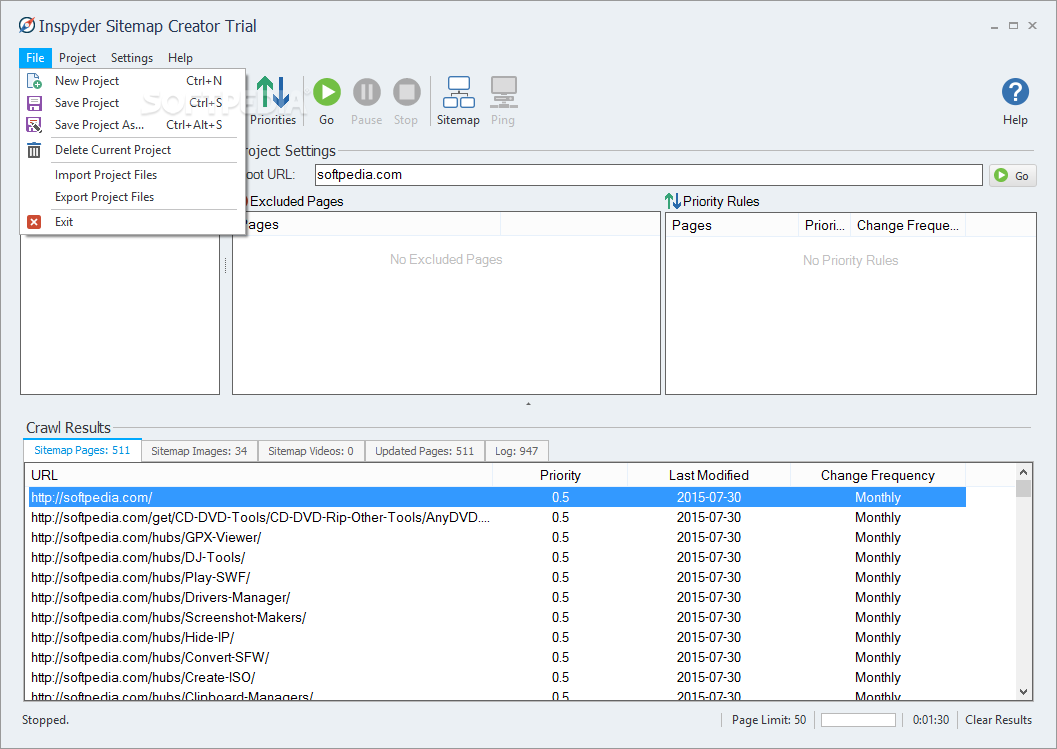
Task: Click the Save Project floppy icon
Action: (x=34, y=103)
